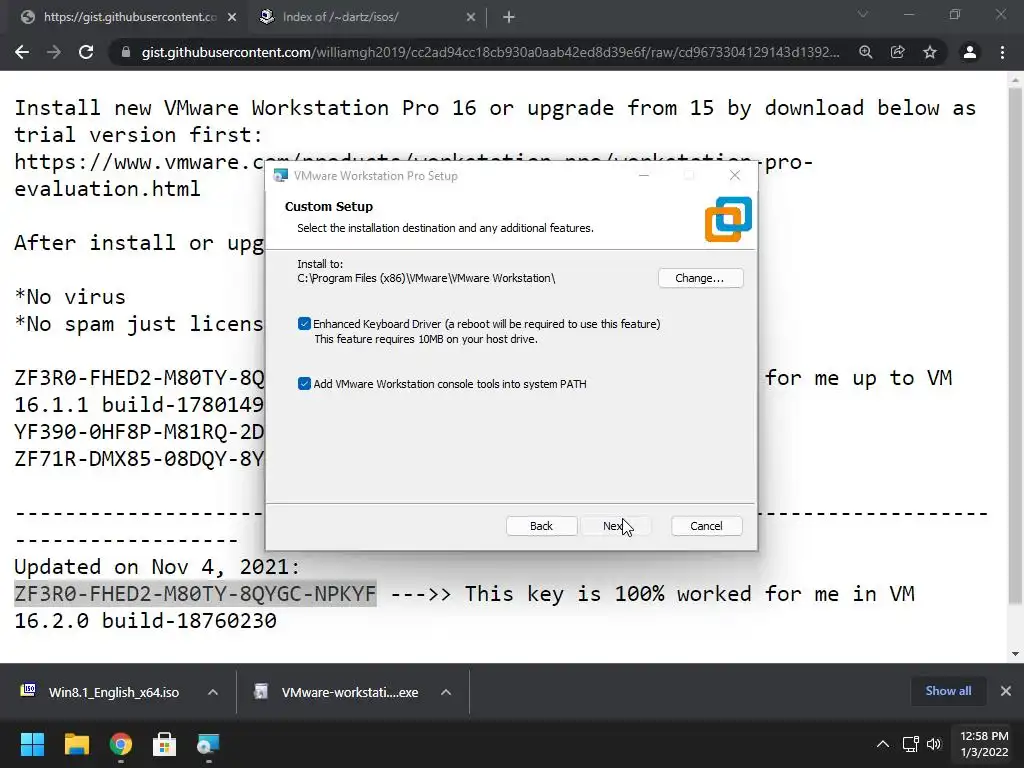Screen dimensions: 1024x768
Task: Open the zoom magnifier icon in address bar
Action: 866,52
